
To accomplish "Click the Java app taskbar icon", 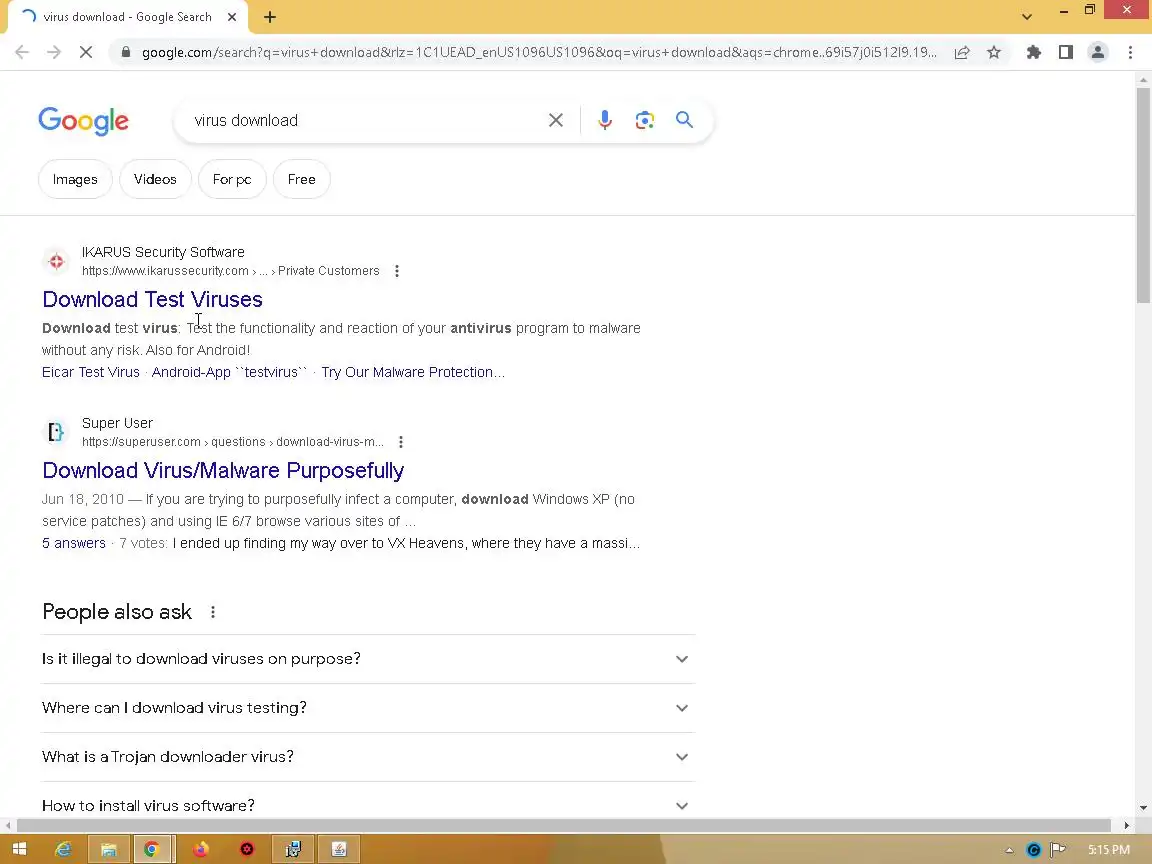I will click(339, 849).
